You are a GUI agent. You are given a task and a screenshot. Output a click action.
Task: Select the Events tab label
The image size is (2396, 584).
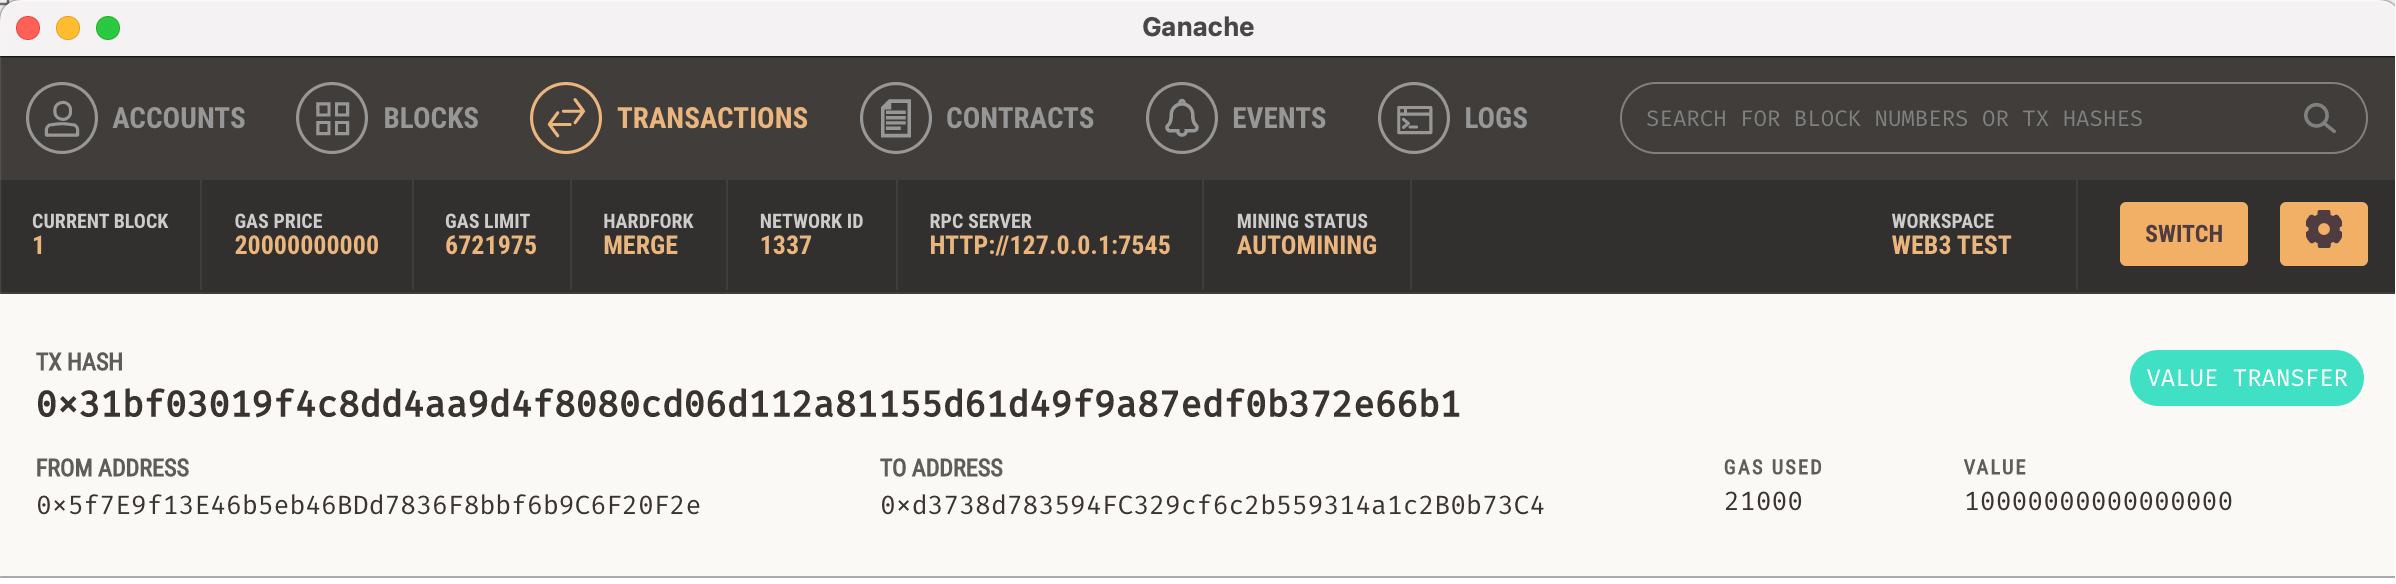tap(1279, 118)
